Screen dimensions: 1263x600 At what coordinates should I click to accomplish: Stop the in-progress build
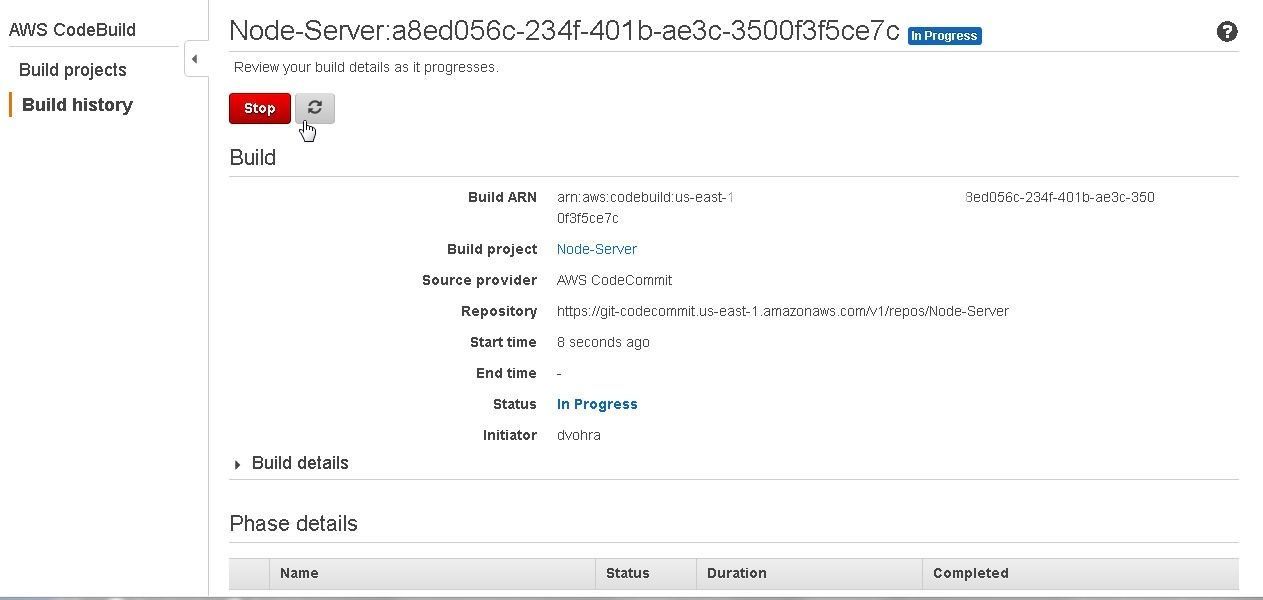pos(260,108)
